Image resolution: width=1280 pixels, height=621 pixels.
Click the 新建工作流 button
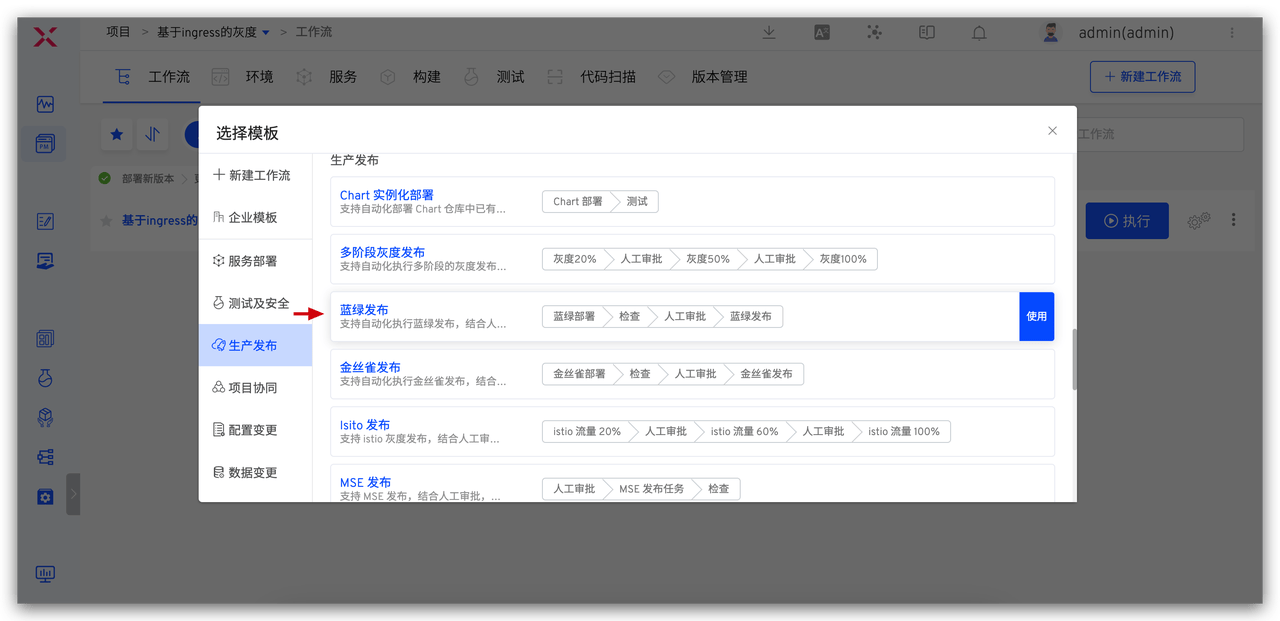pyautogui.click(x=1142, y=77)
